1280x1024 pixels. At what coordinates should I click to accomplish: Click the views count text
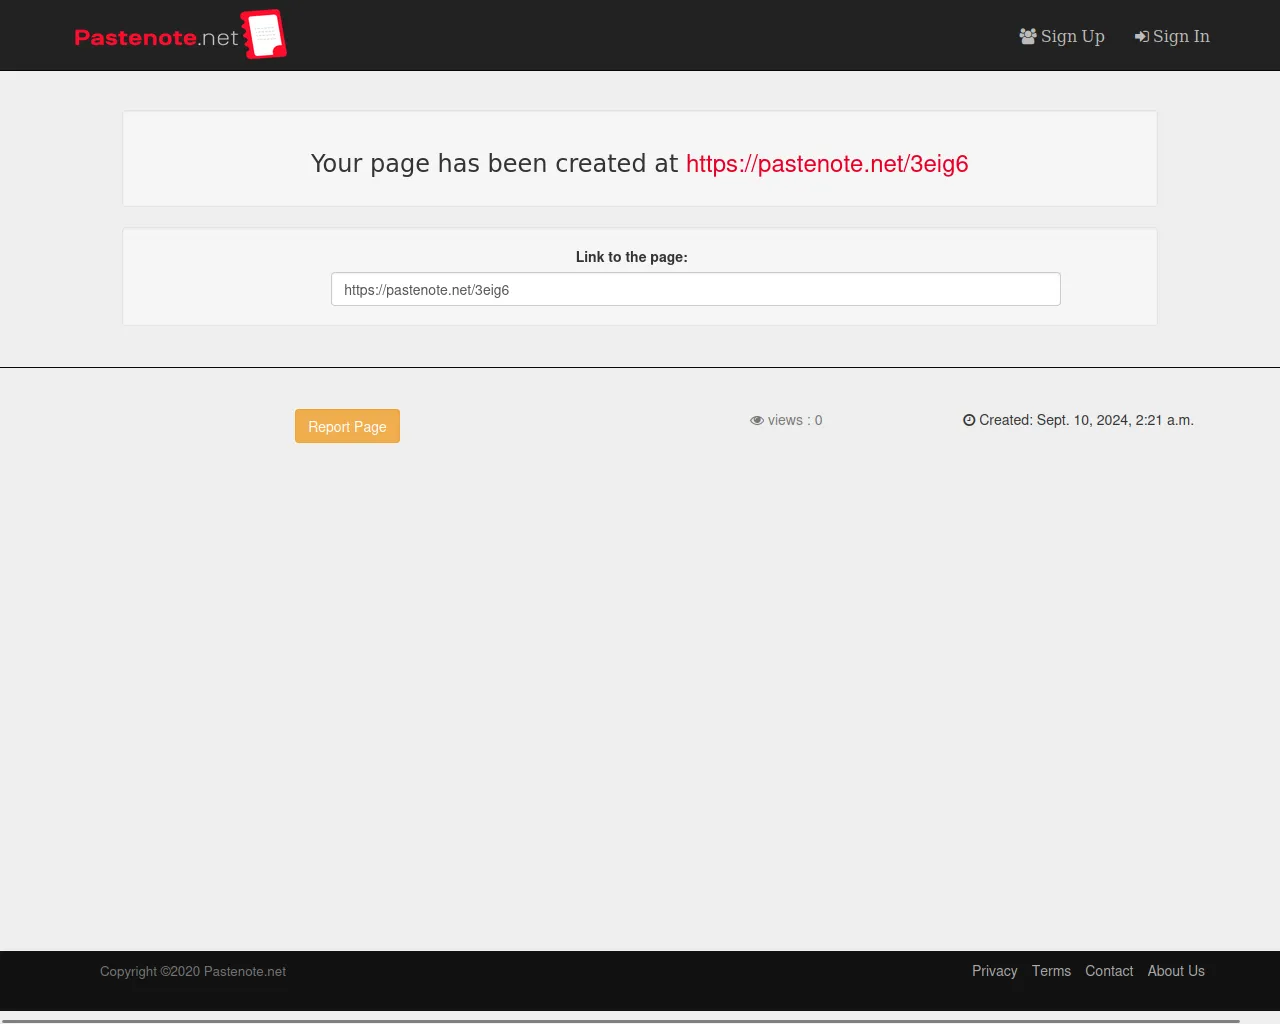tap(795, 421)
